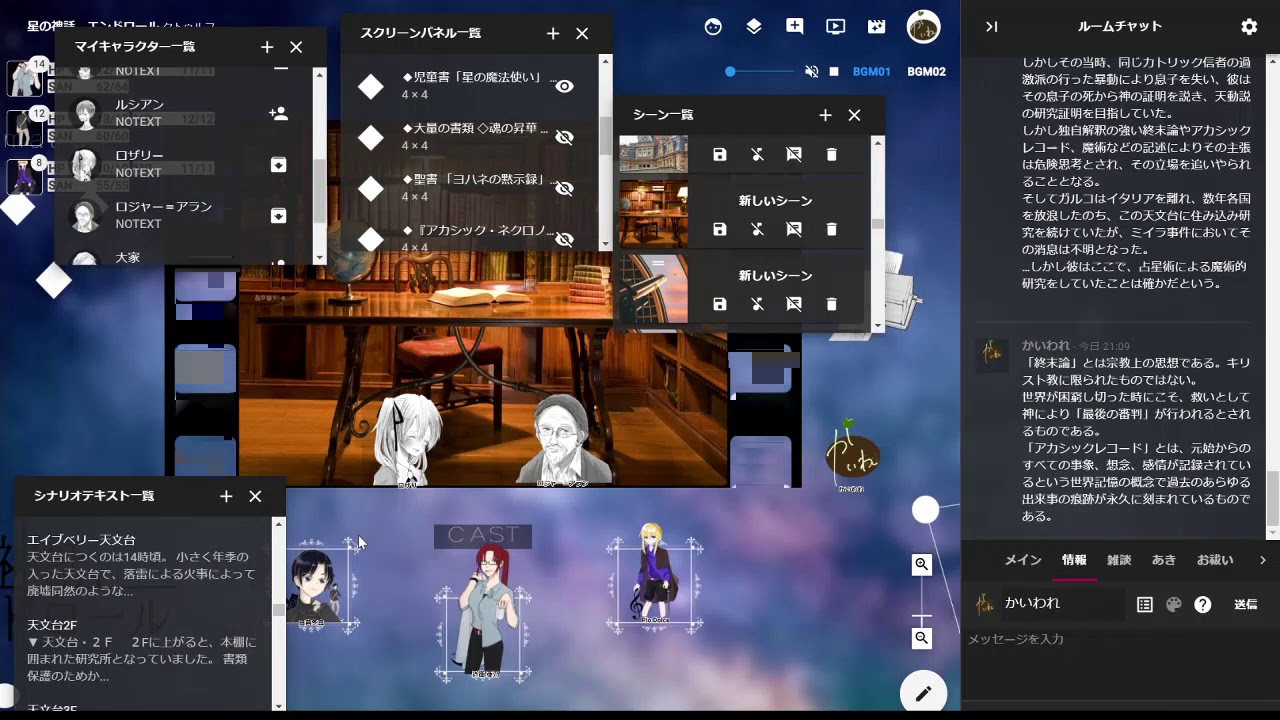Select the BGM02 button

click(x=926, y=72)
